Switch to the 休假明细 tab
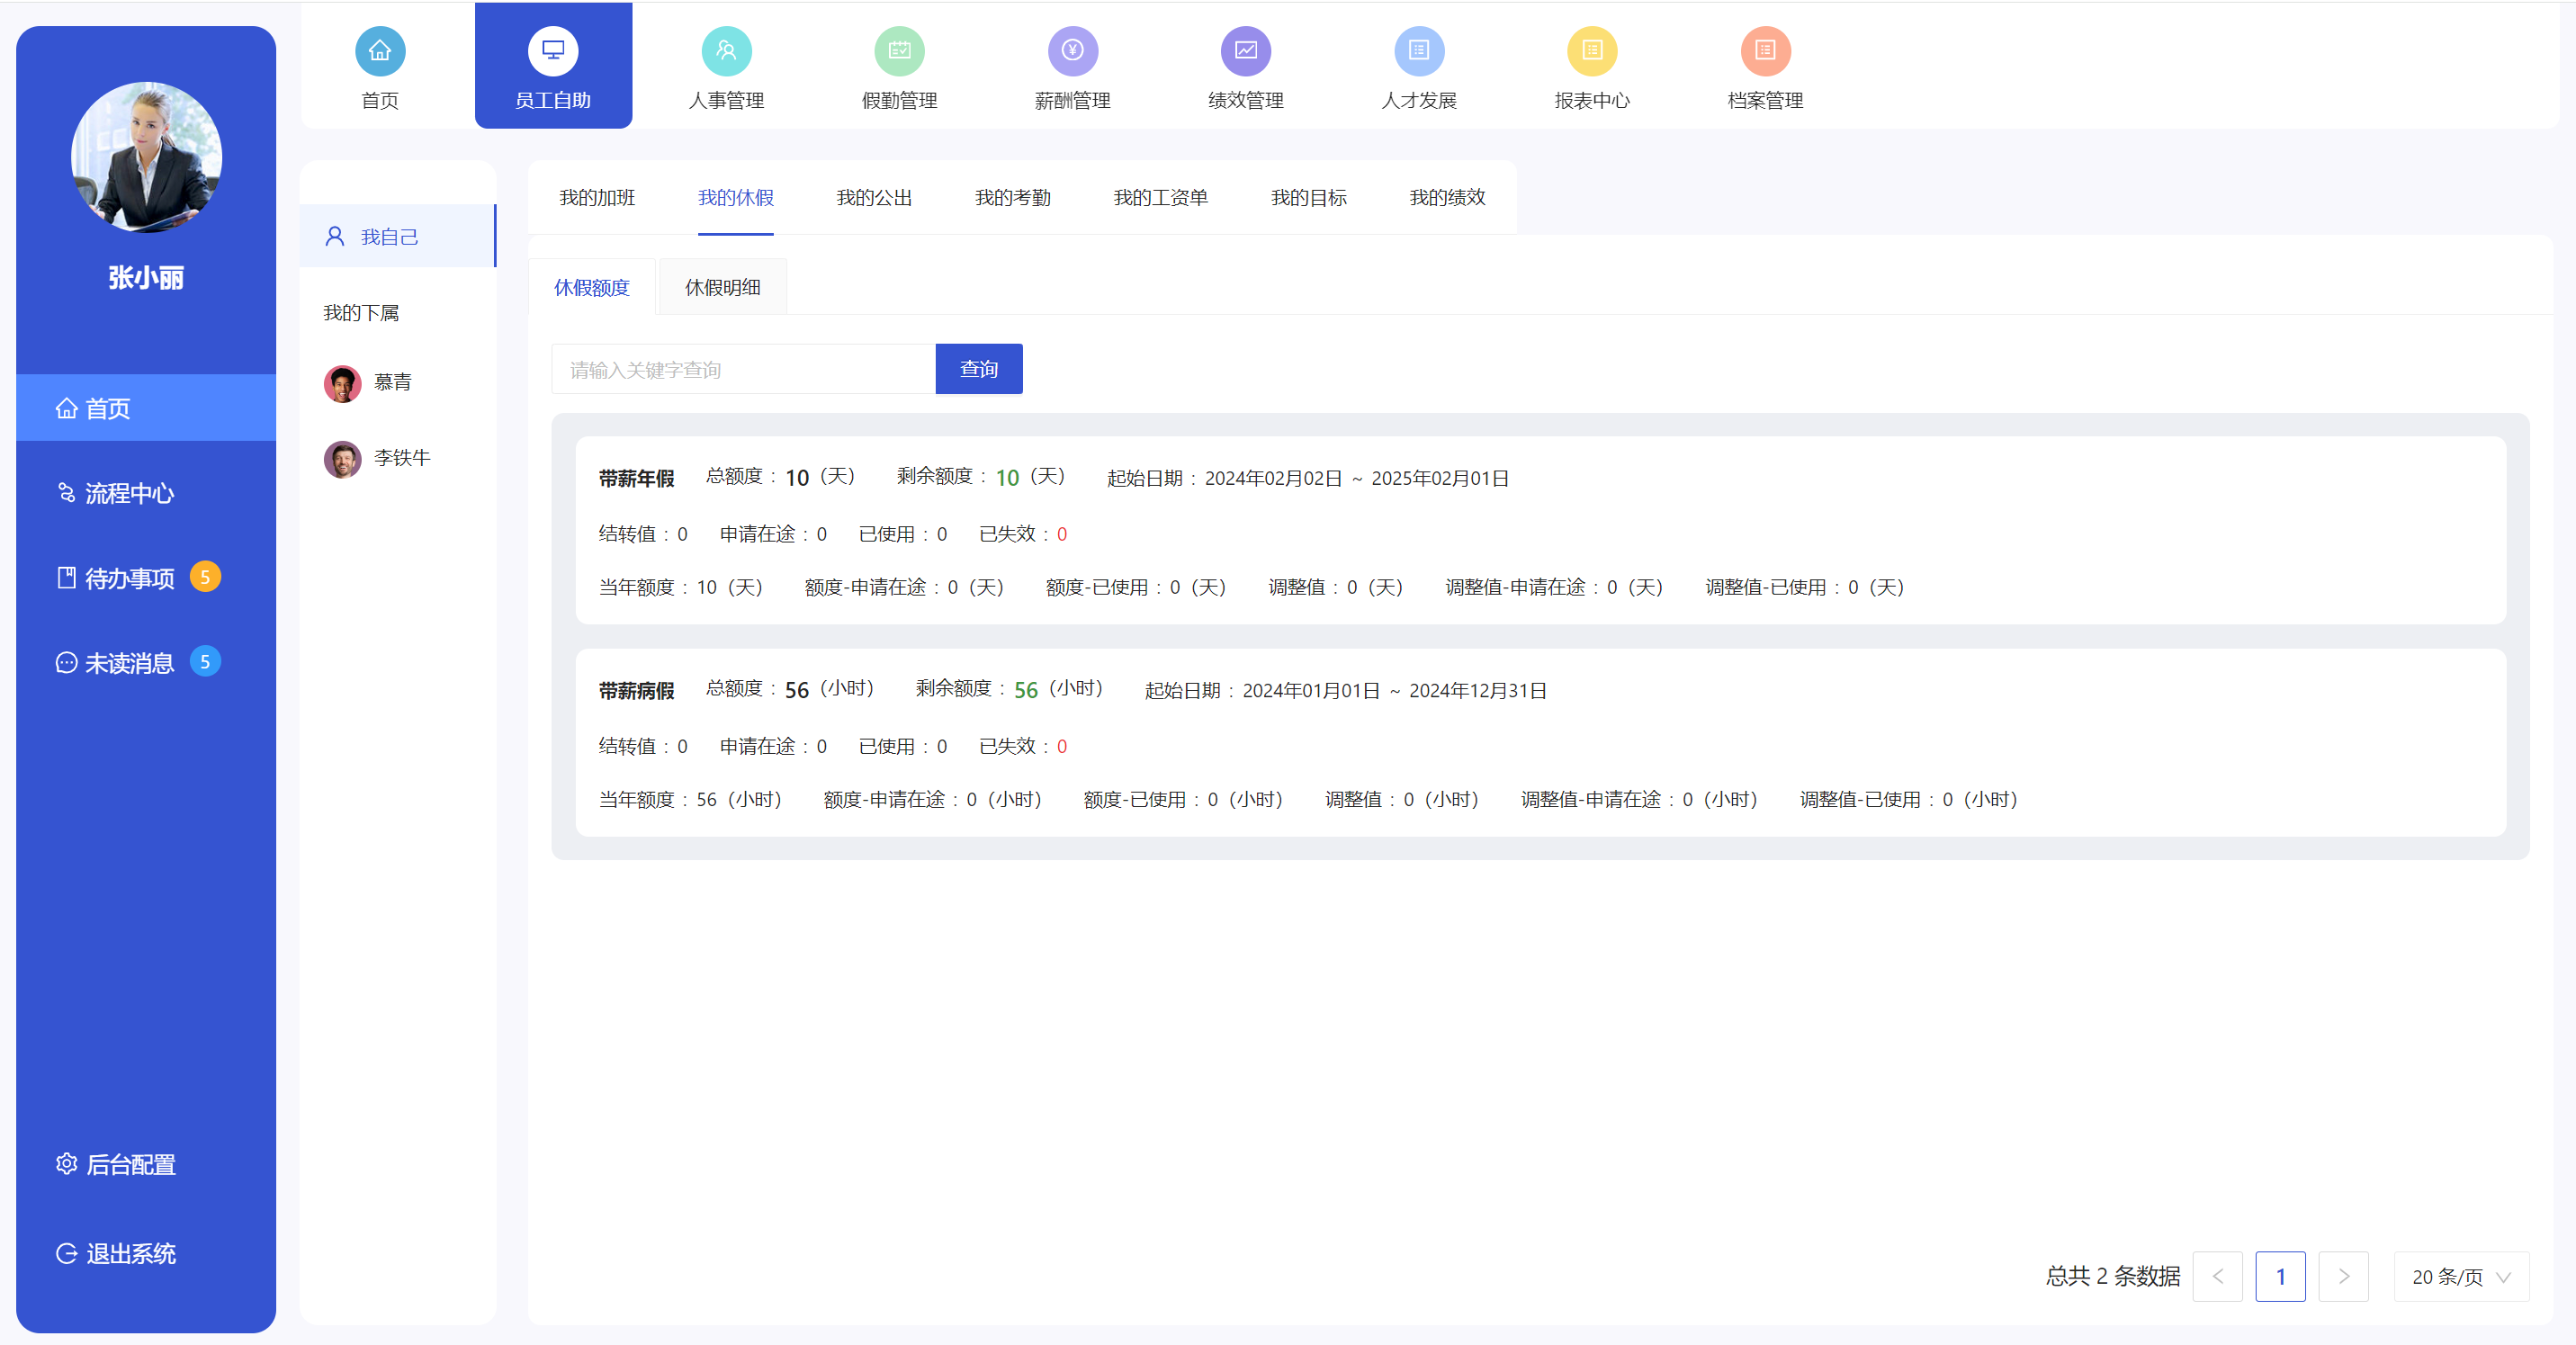Image resolution: width=2576 pixels, height=1345 pixels. pos(722,287)
